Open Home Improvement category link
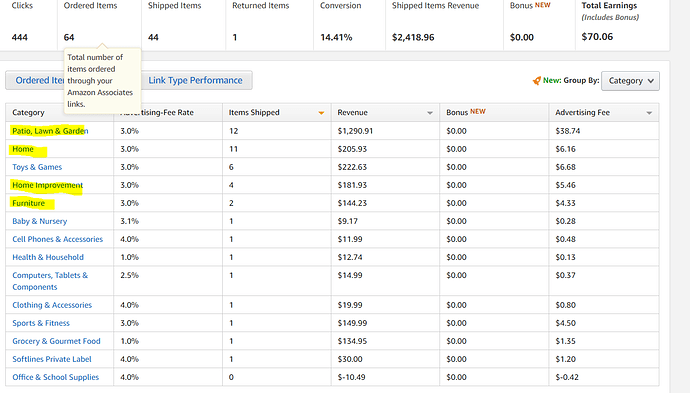Viewport: 690px width, 393px height. click(48, 185)
